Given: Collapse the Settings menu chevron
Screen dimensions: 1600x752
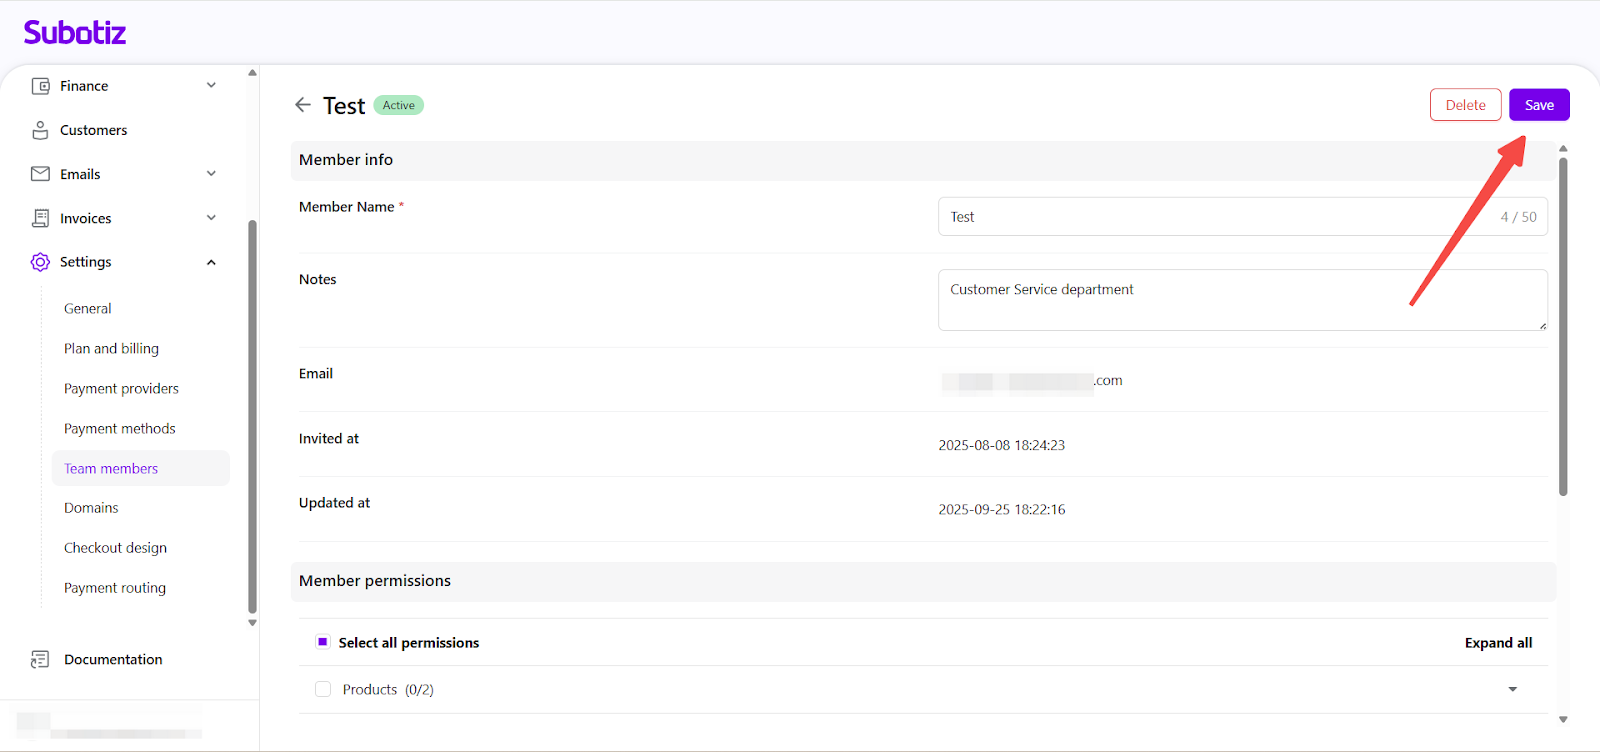Looking at the screenshot, I should tap(211, 262).
